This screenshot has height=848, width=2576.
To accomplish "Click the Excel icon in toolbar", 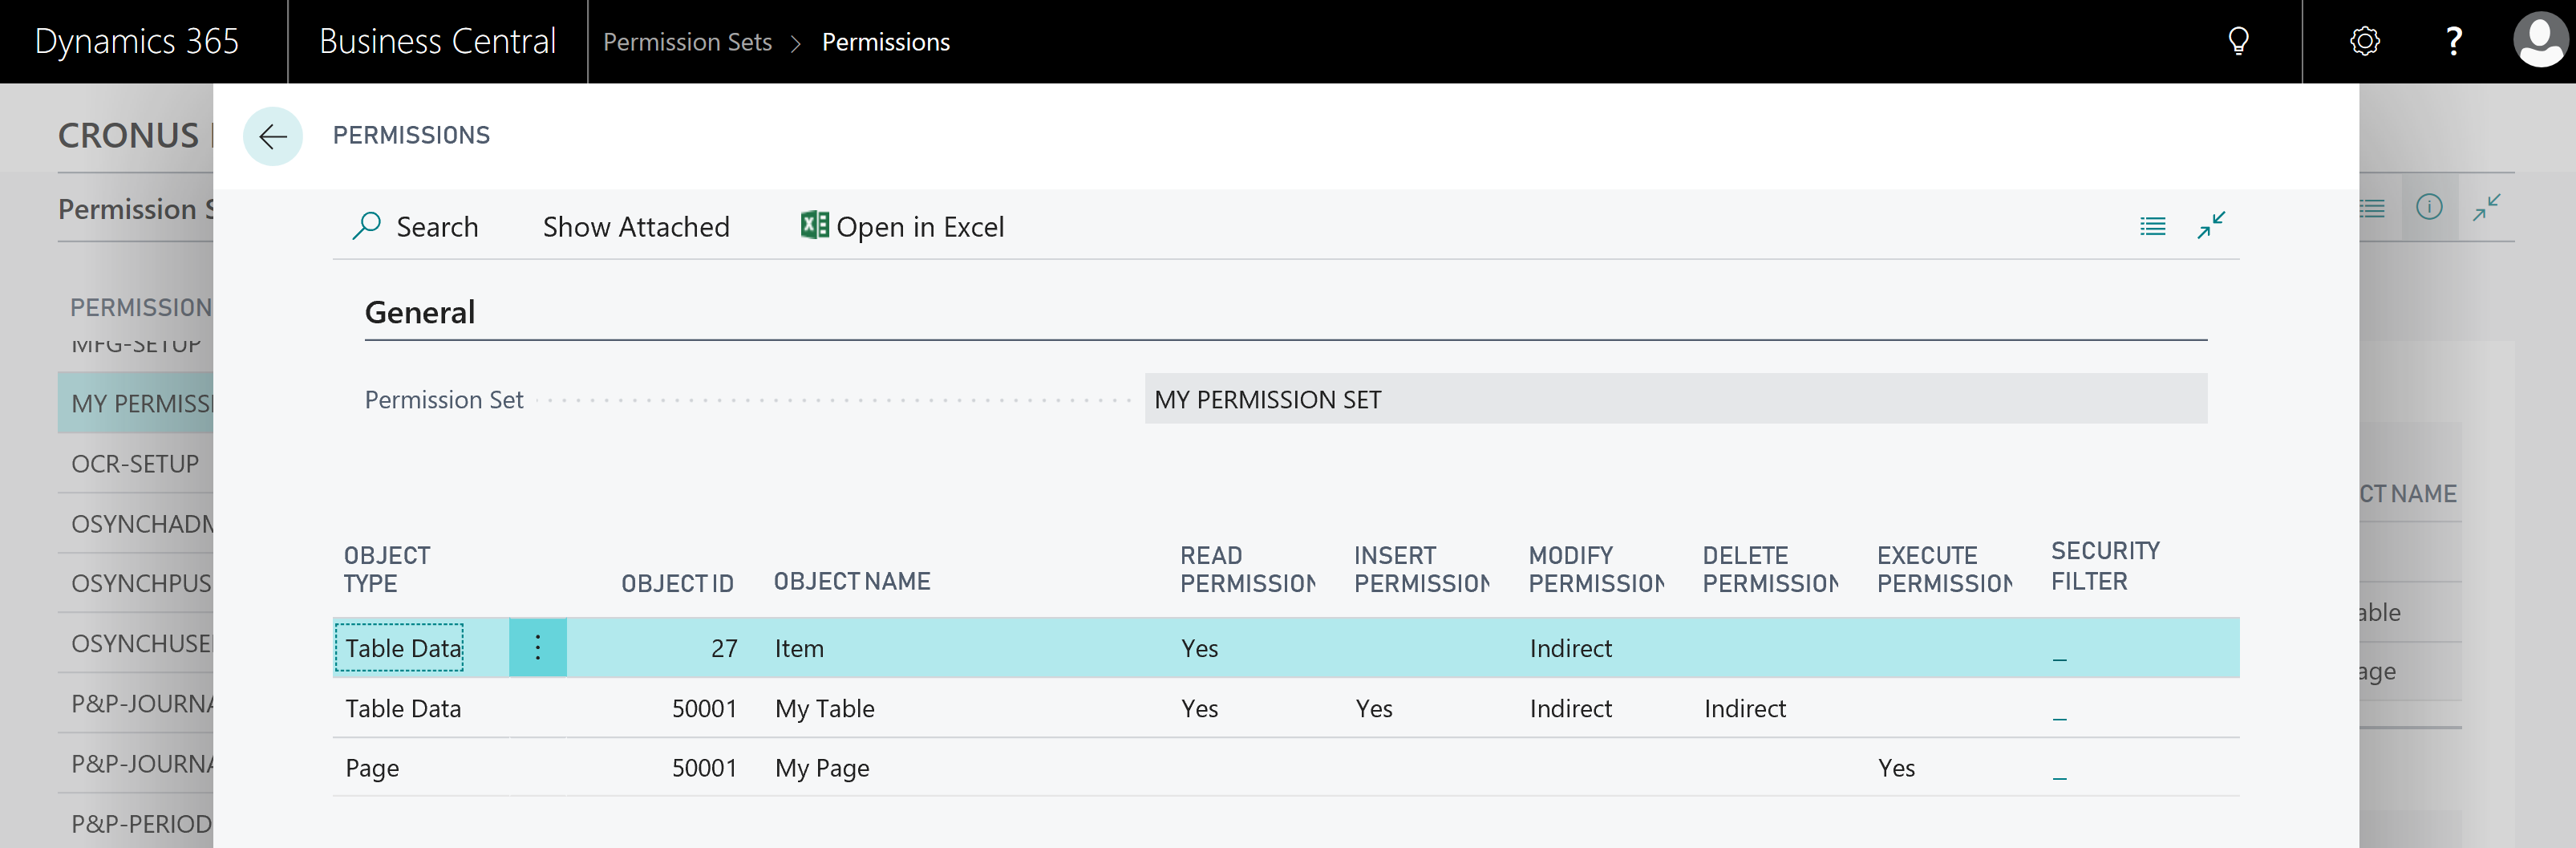I will [814, 225].
